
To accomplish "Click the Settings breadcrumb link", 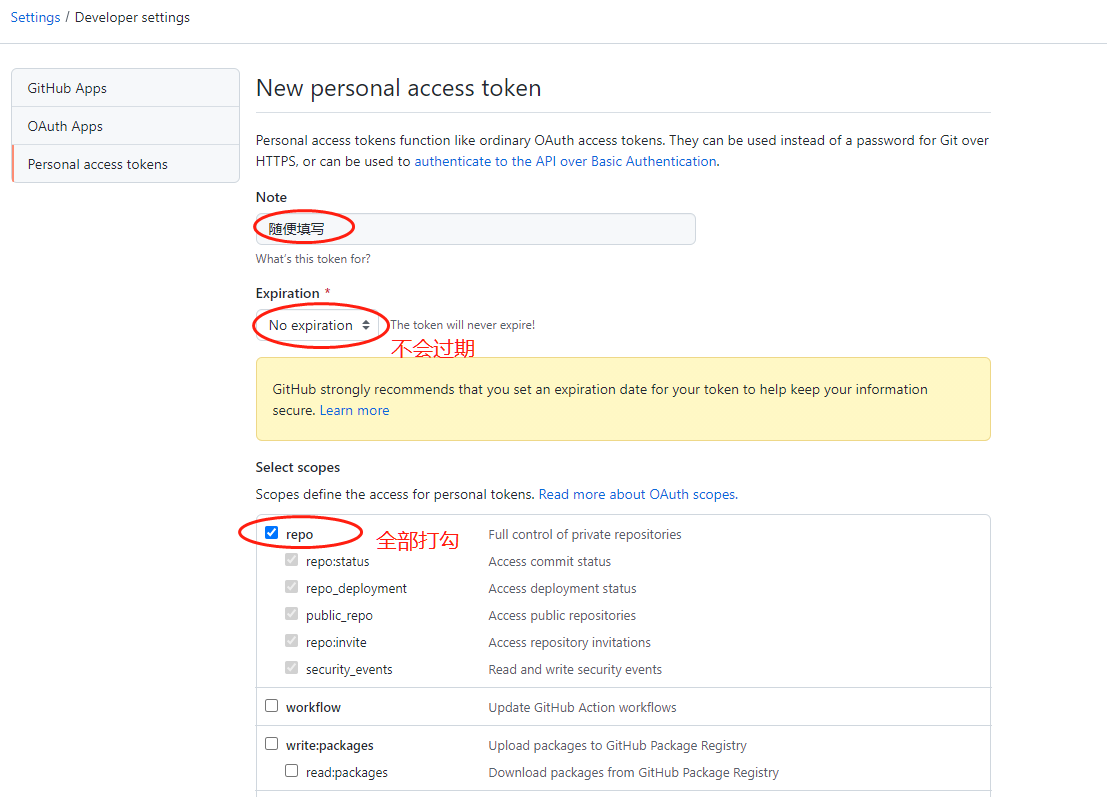I will [x=35, y=17].
